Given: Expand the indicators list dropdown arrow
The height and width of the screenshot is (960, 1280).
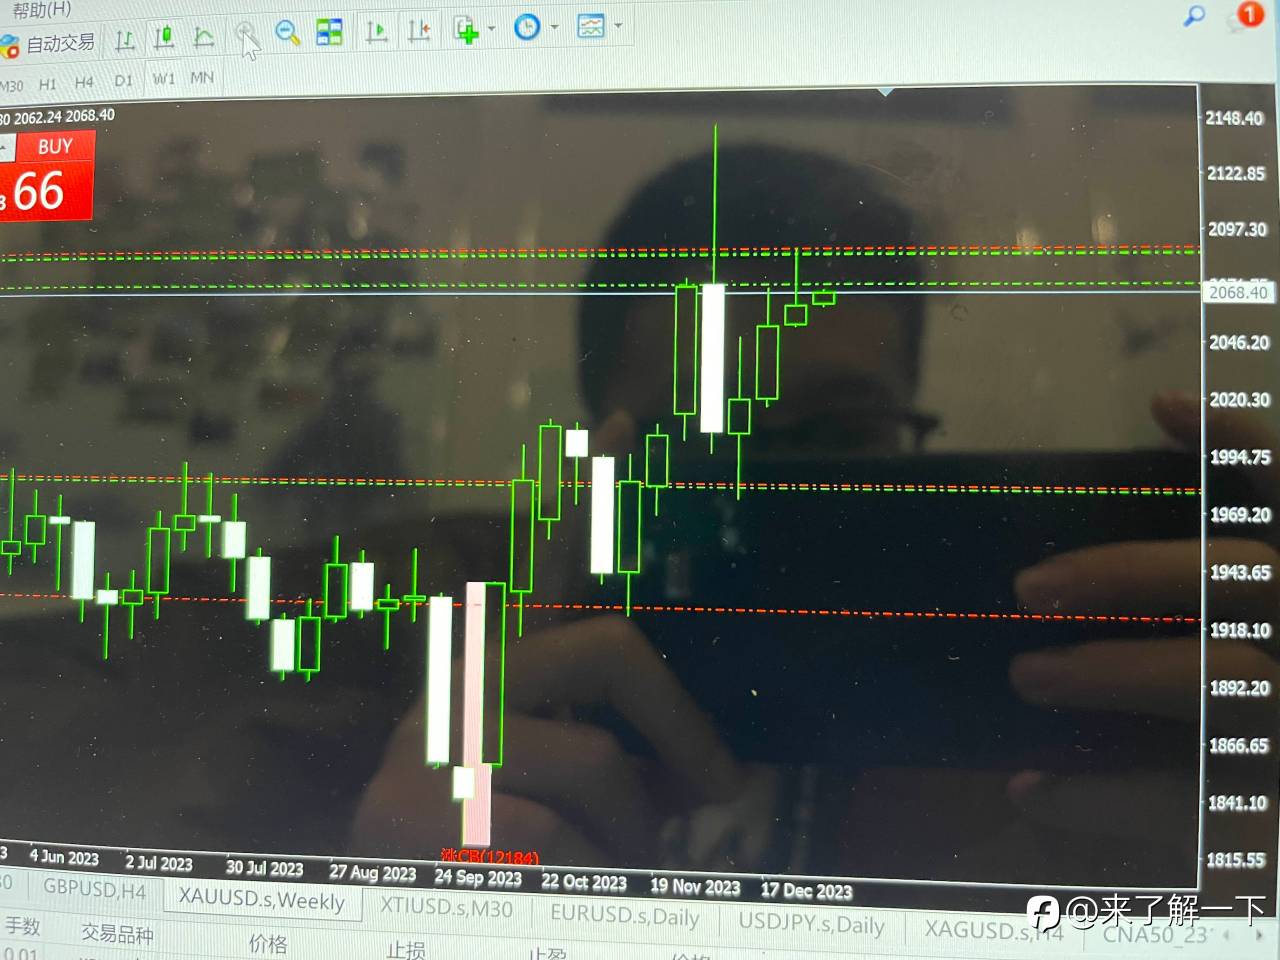Looking at the screenshot, I should [491, 28].
